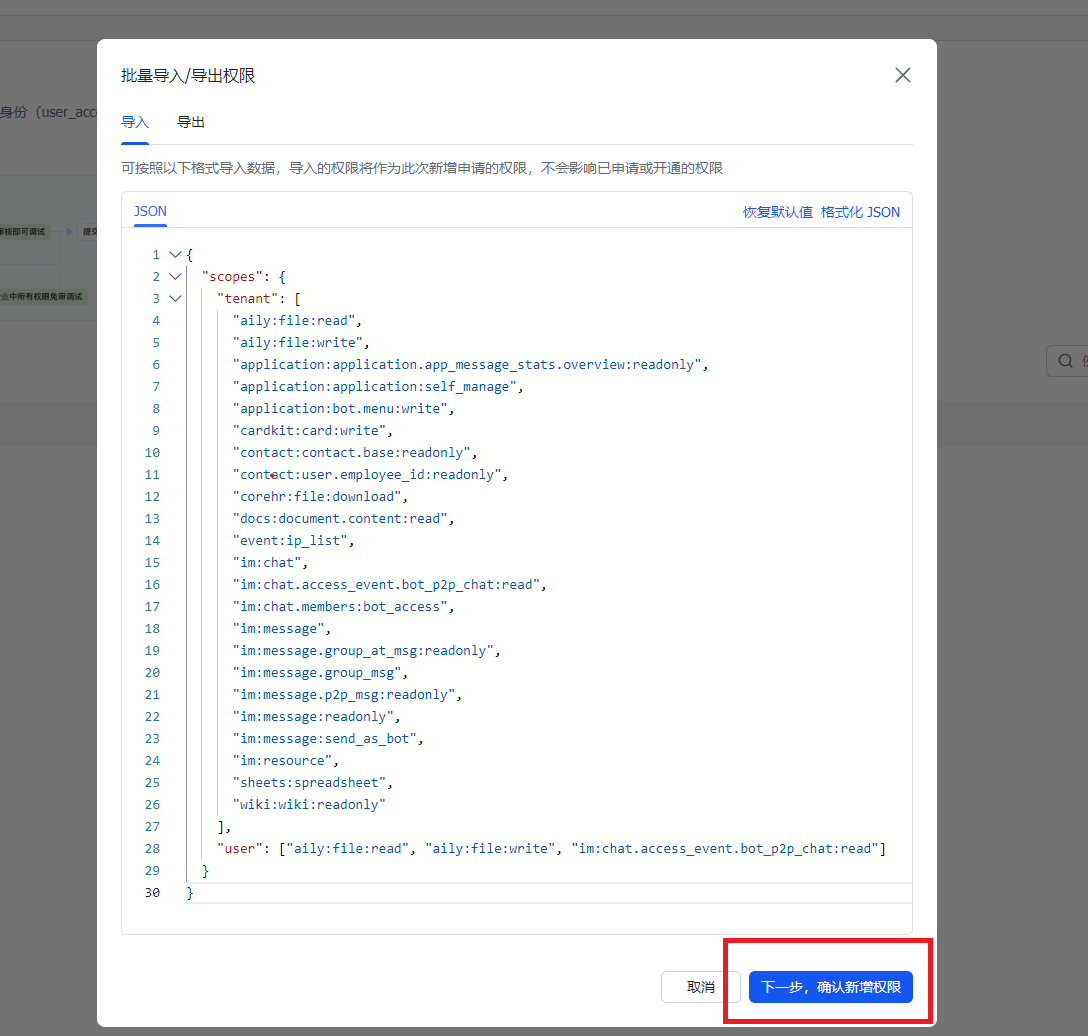Click "cardkit:card:write" line

(x=312, y=431)
